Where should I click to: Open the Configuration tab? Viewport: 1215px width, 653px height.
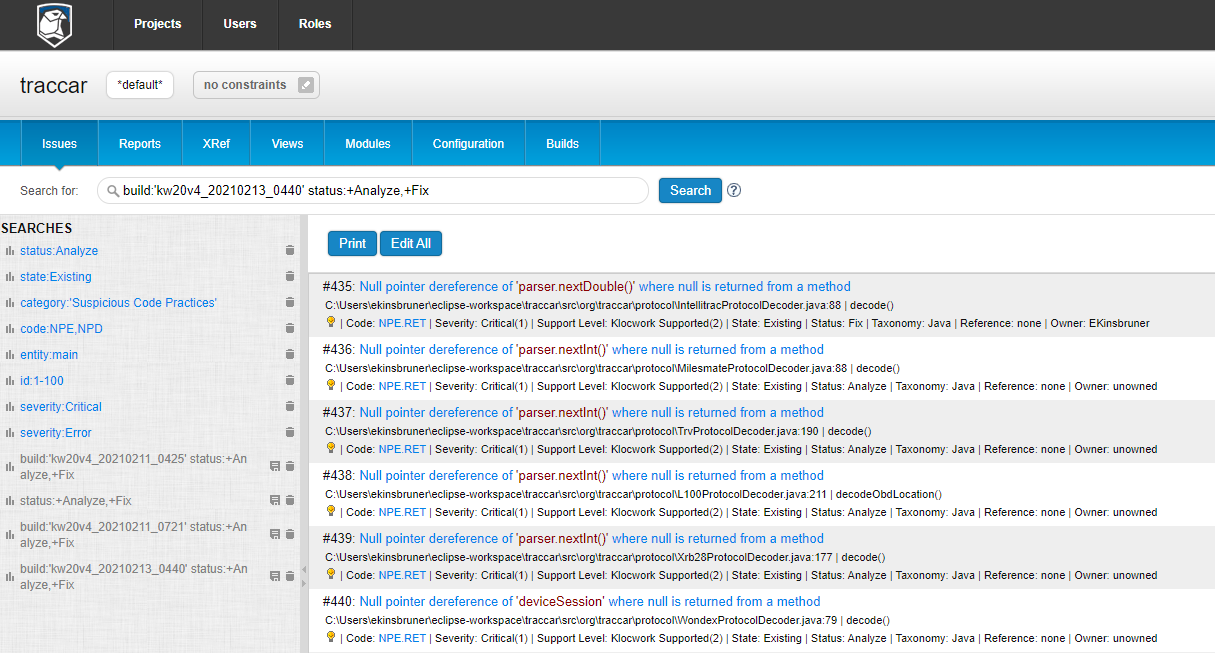pos(468,144)
